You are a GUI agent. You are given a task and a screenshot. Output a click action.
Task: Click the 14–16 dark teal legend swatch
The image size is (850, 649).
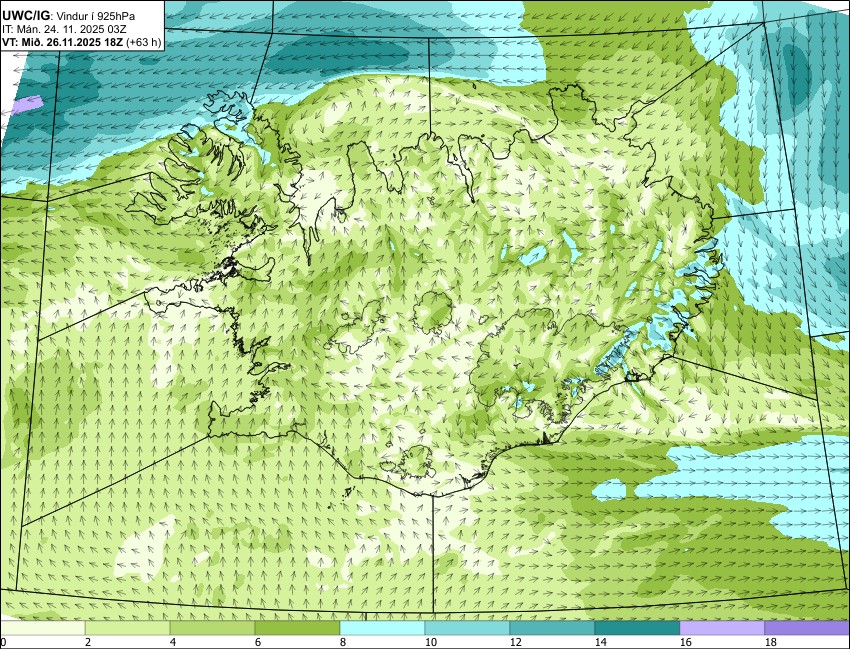click(x=638, y=628)
